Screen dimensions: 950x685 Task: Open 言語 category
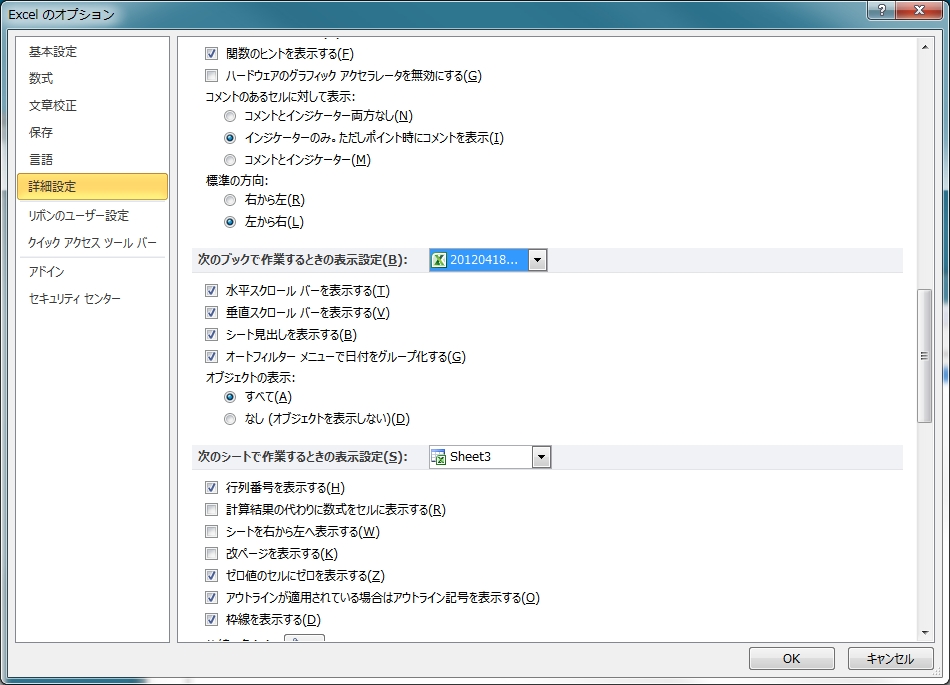[x=93, y=160]
